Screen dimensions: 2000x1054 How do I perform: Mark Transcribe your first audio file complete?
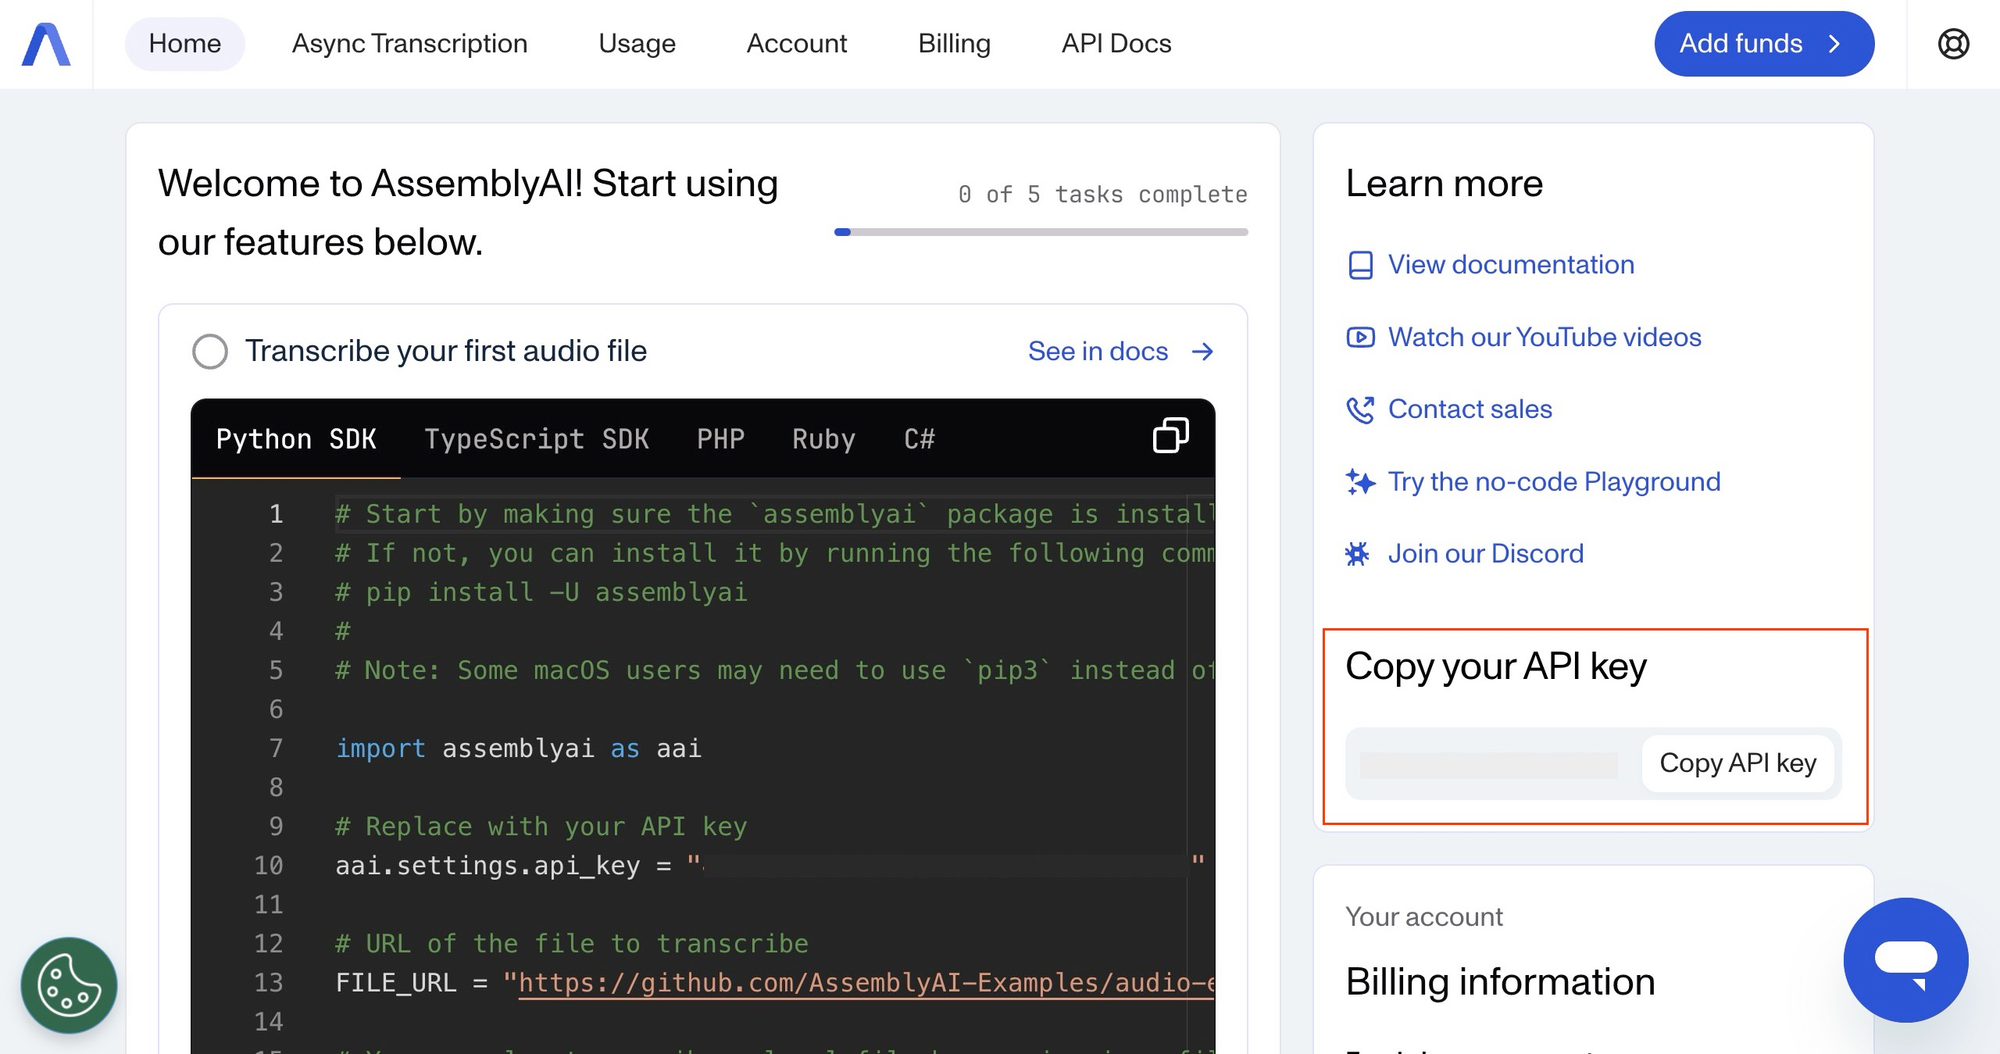pyautogui.click(x=210, y=351)
